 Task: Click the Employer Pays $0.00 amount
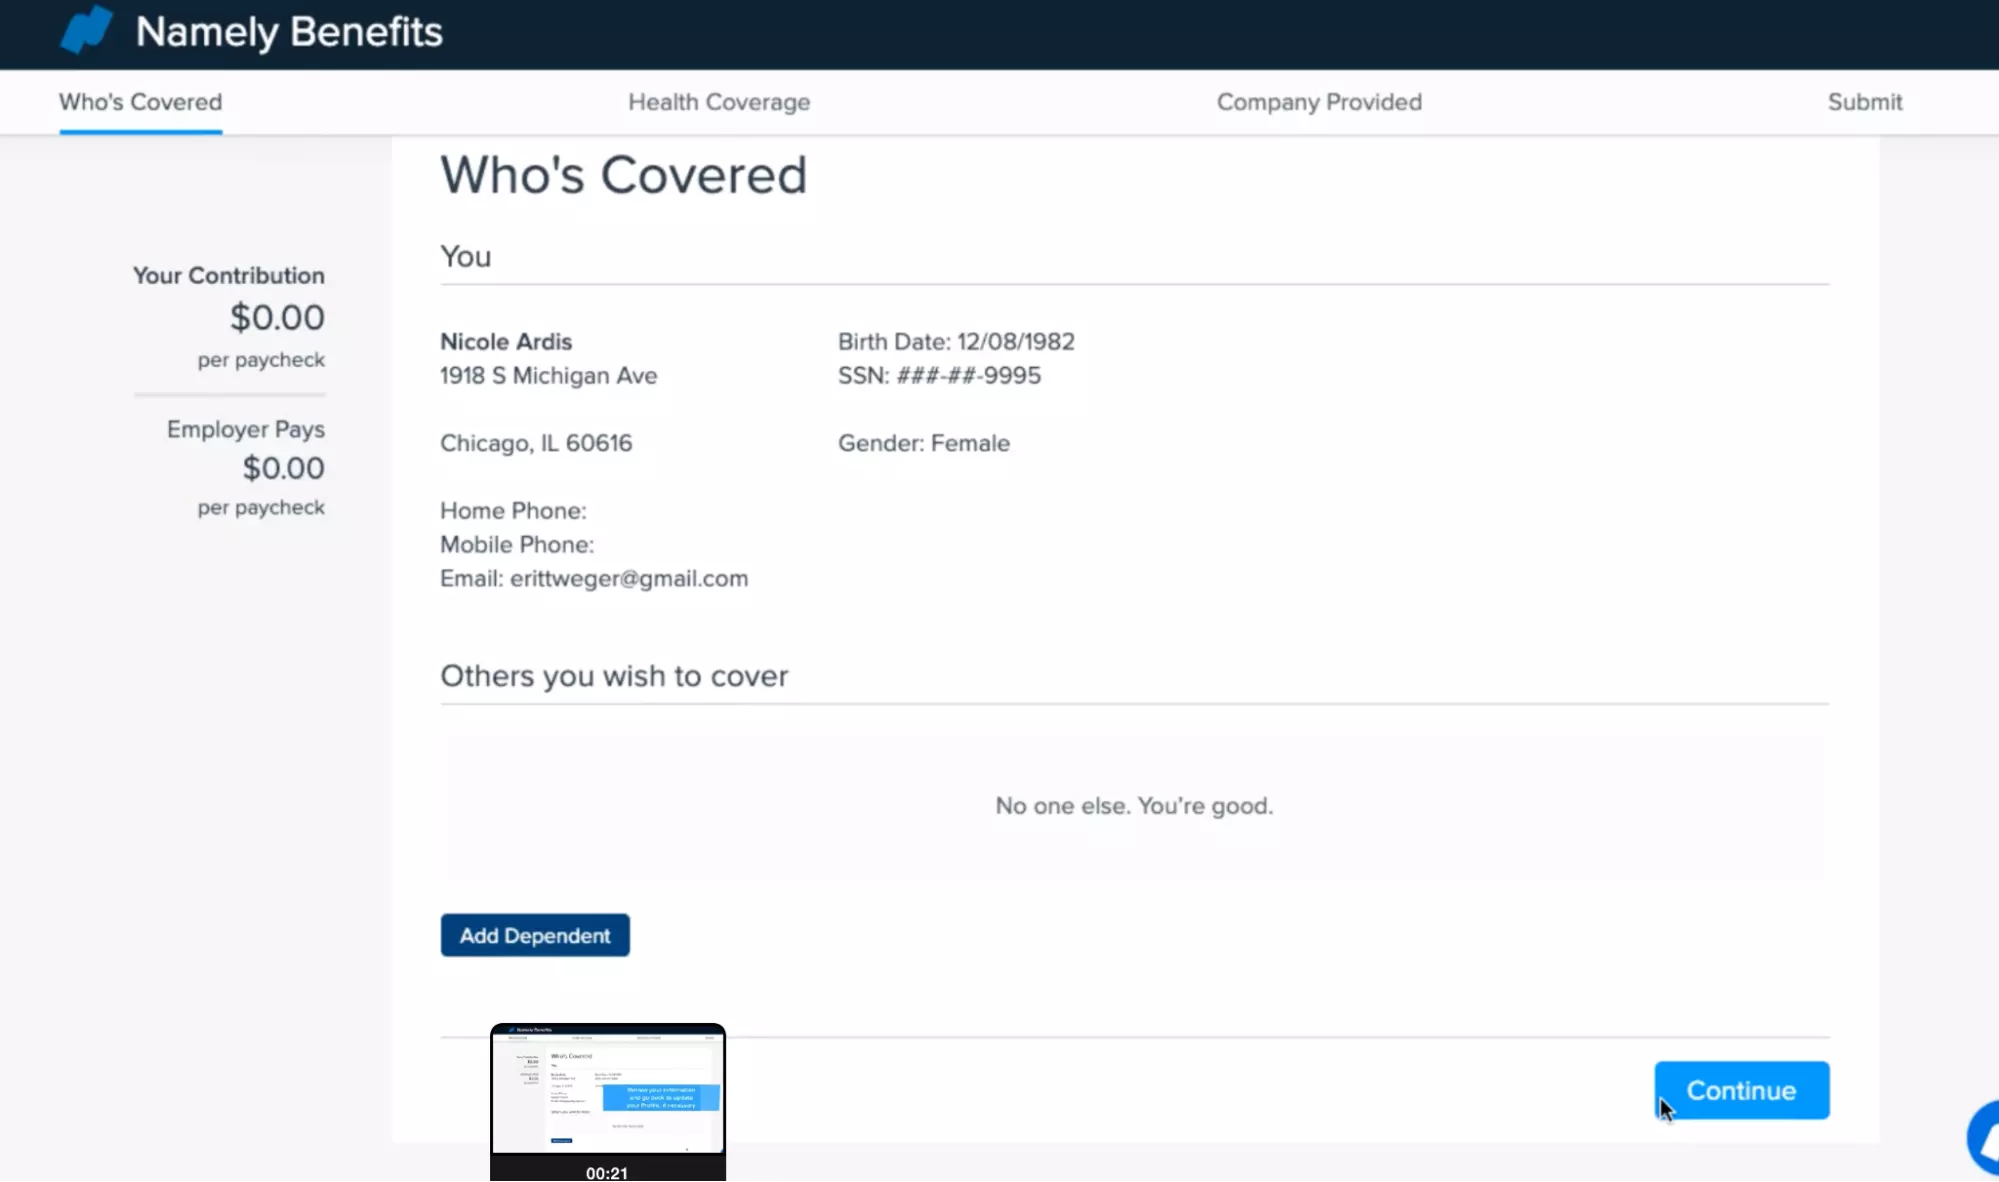[283, 468]
